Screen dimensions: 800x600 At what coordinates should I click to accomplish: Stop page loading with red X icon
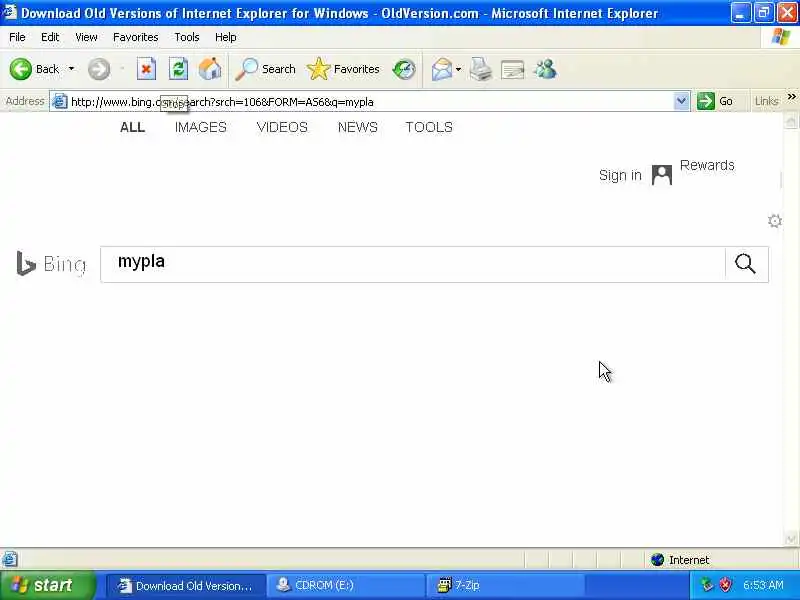[146, 69]
